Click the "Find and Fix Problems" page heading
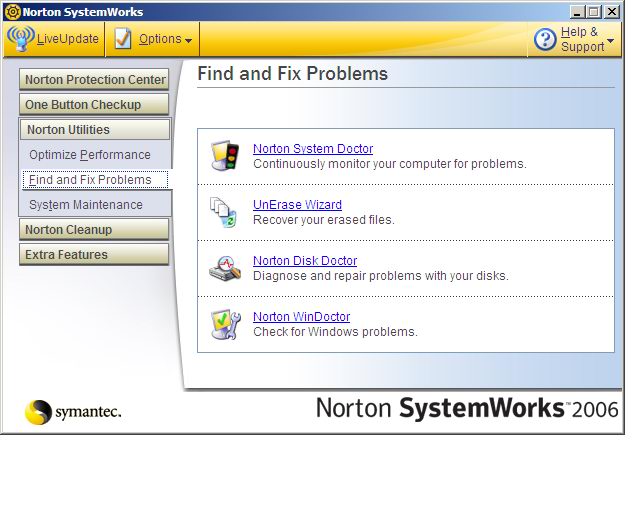 point(293,73)
